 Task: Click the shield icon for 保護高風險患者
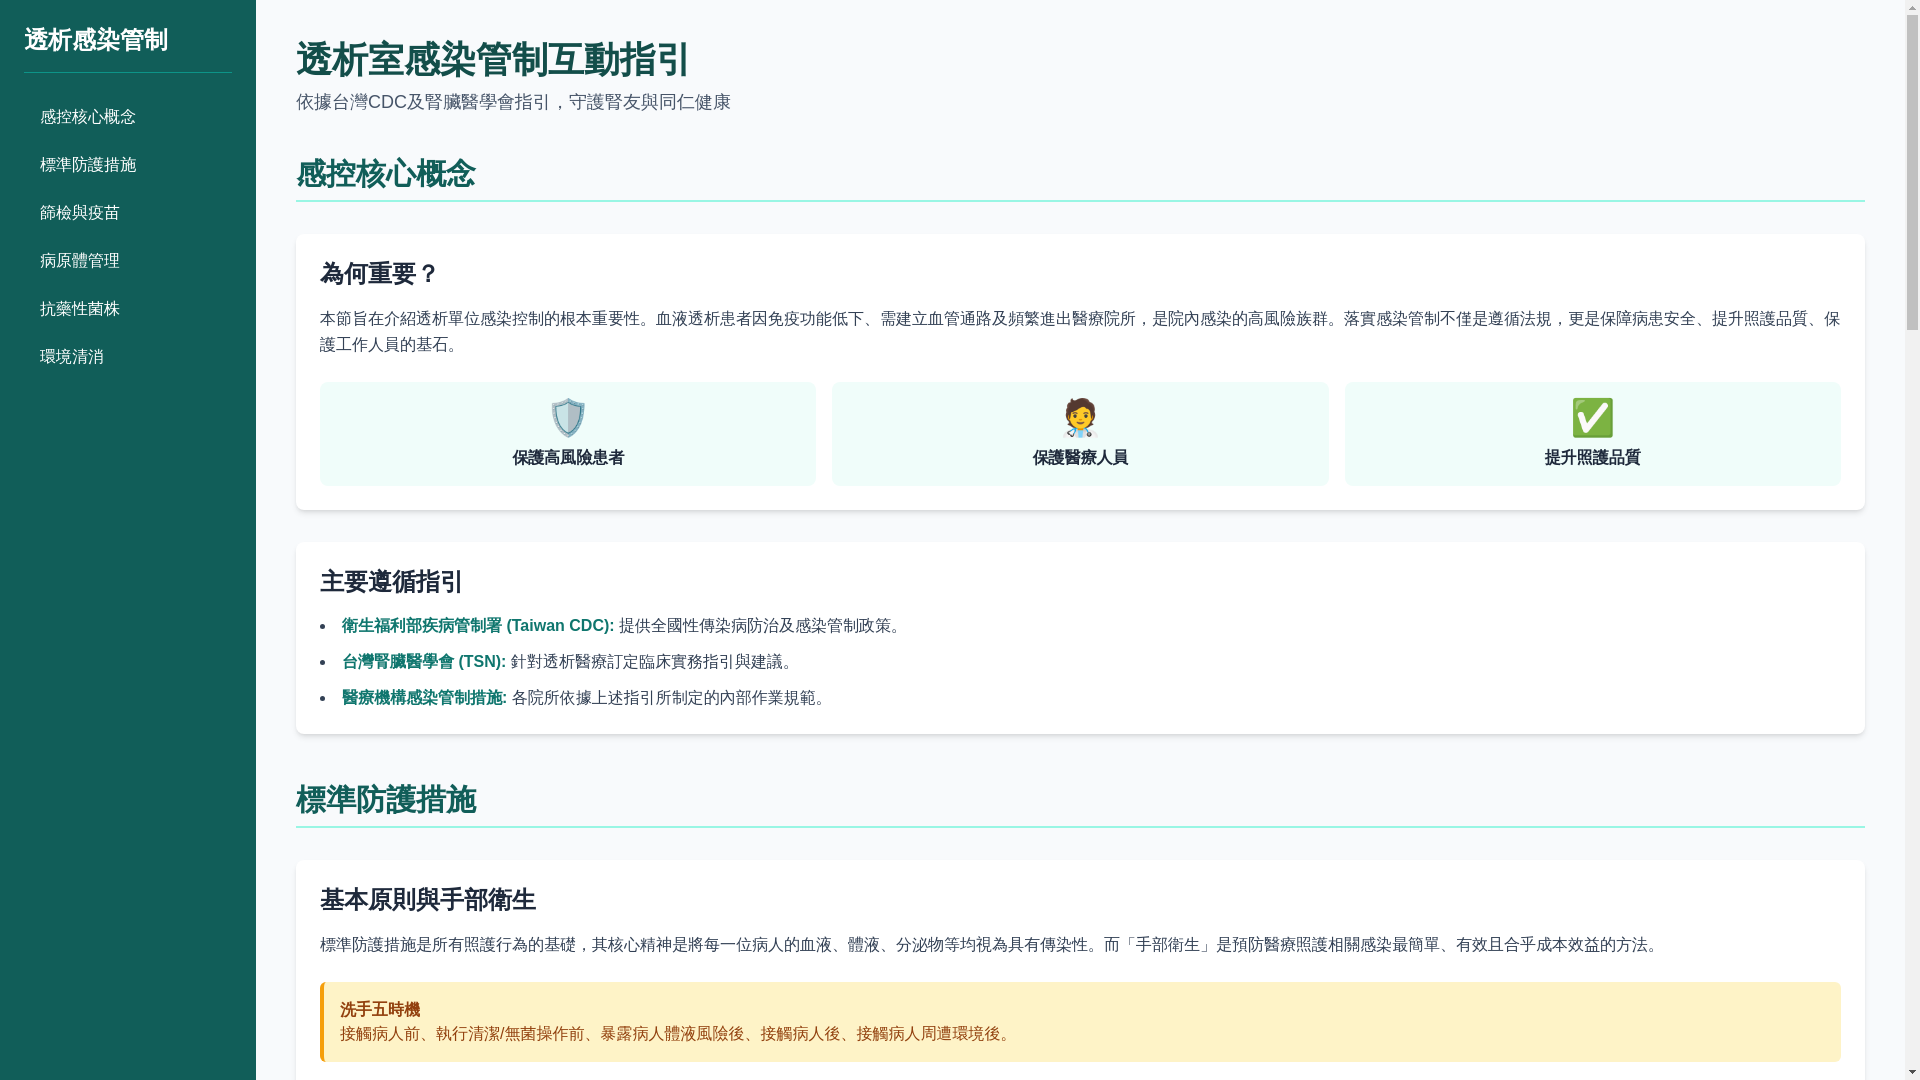tap(568, 418)
